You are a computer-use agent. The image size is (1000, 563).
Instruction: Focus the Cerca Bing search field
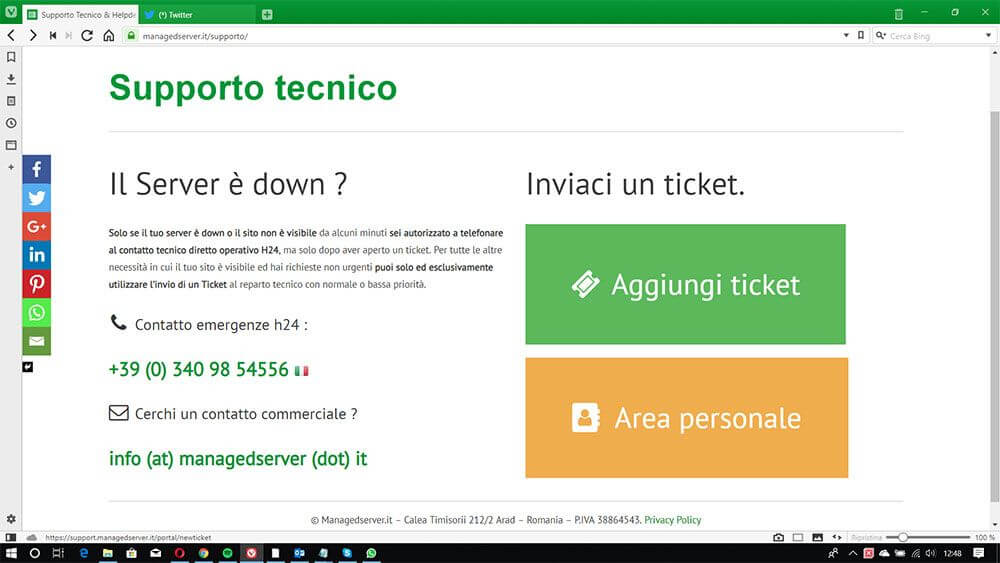pyautogui.click(x=934, y=36)
